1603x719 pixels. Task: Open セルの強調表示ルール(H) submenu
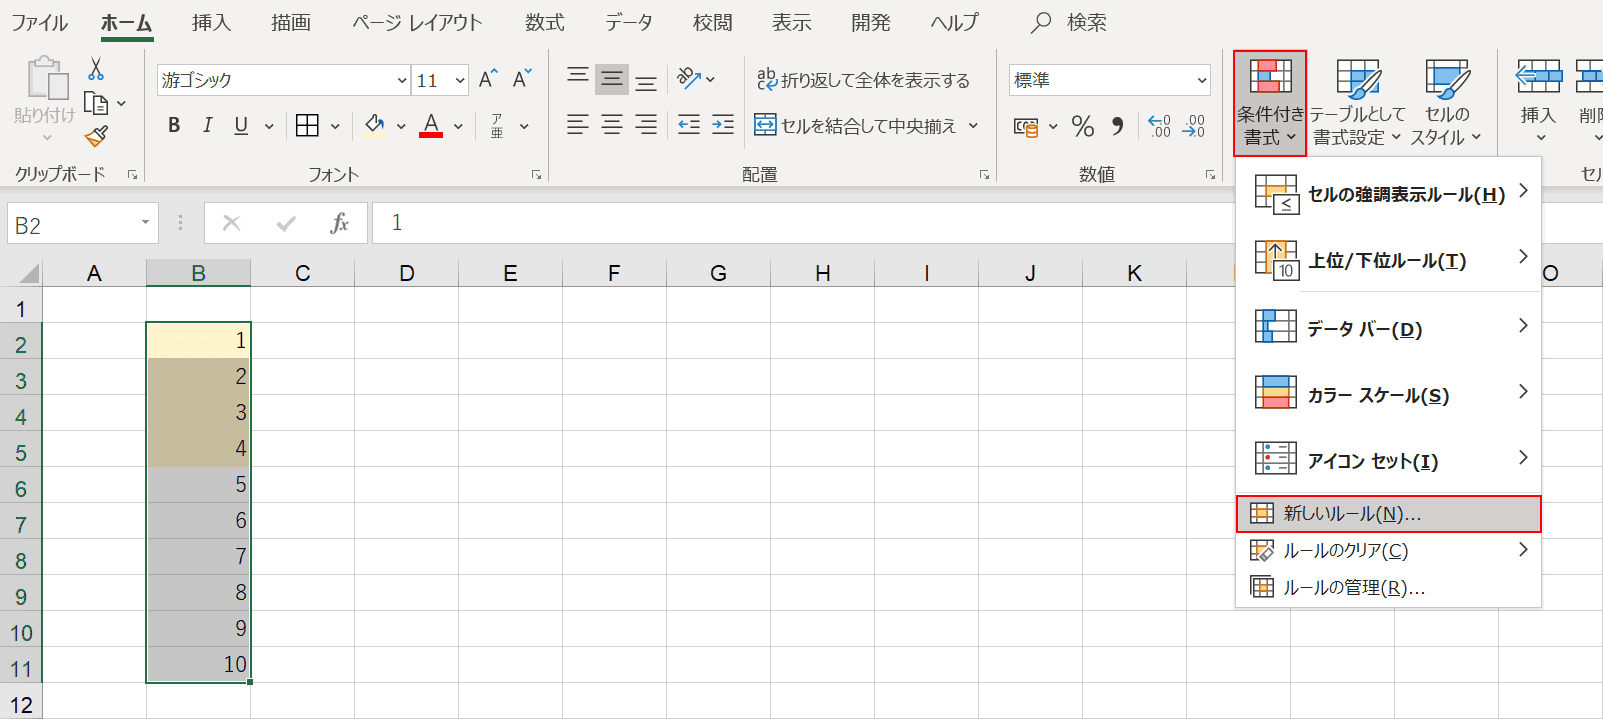tap(1389, 194)
